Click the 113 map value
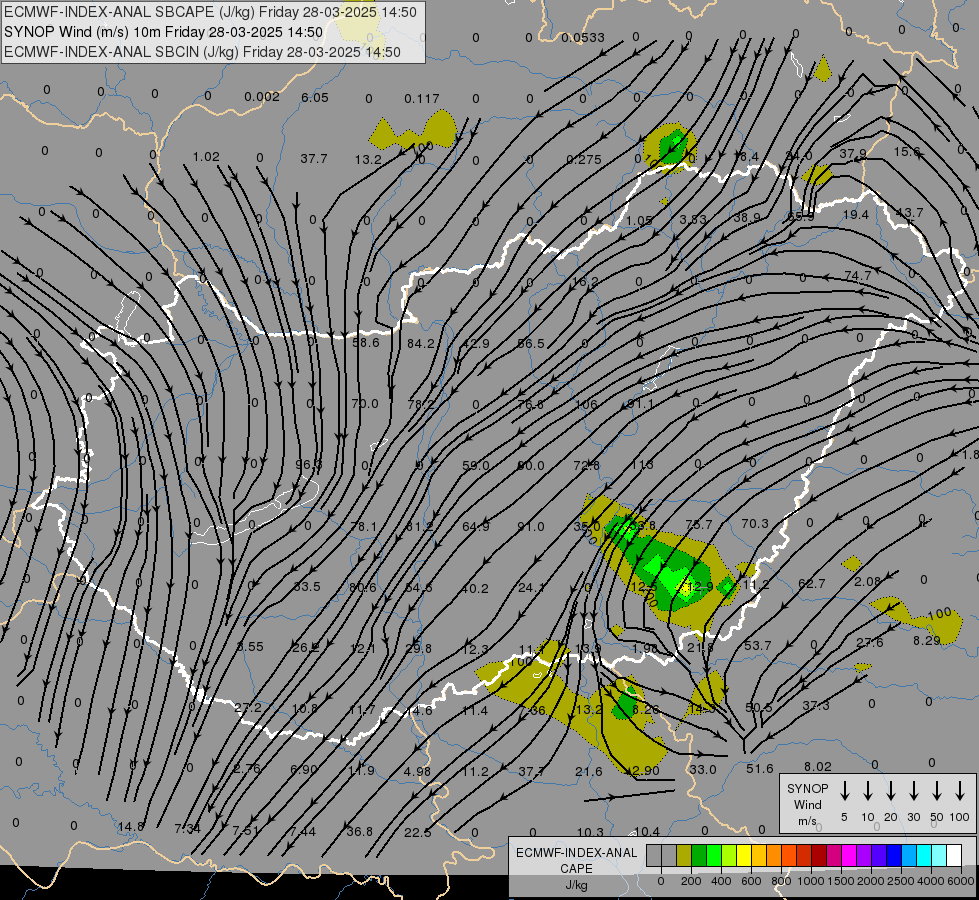Image resolution: width=979 pixels, height=900 pixels. click(642, 465)
